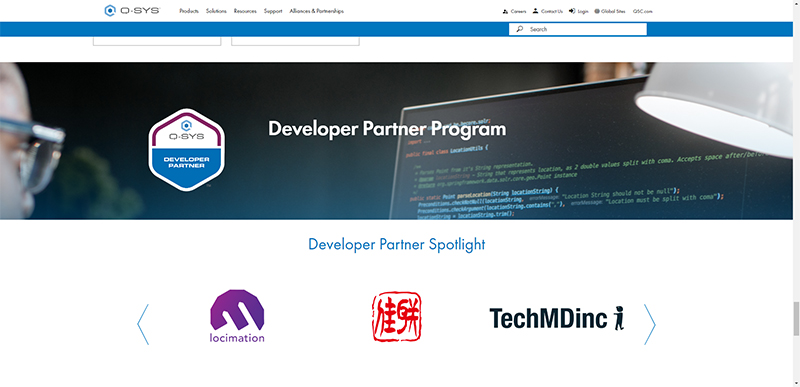Show previous partners with left chevron
This screenshot has width=800, height=387.
[x=143, y=324]
